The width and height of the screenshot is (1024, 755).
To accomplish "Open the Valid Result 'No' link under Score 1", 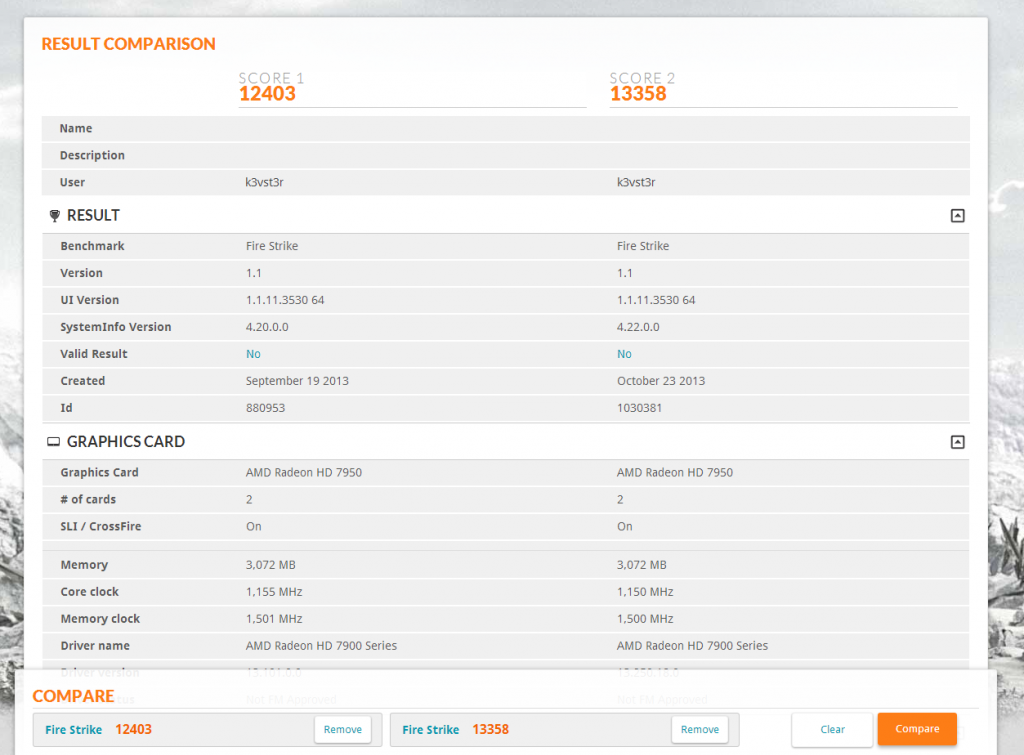I will (x=253, y=354).
